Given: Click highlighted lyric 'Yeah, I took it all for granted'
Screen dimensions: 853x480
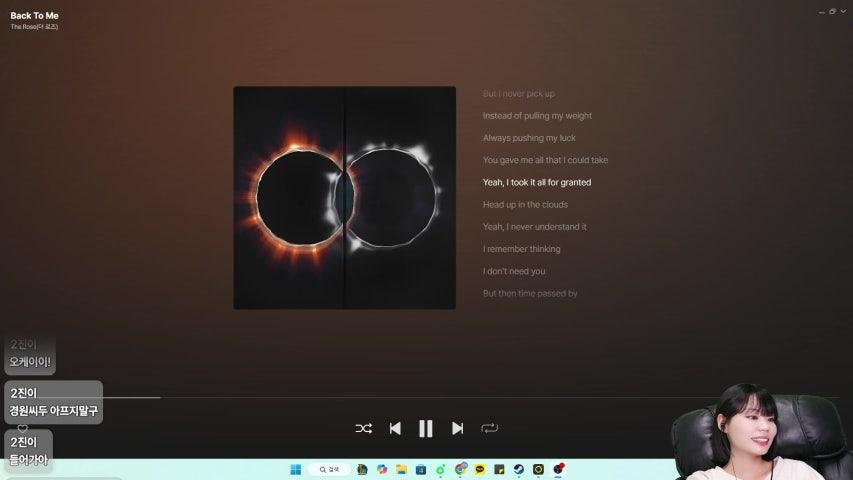Looking at the screenshot, I should tap(536, 182).
